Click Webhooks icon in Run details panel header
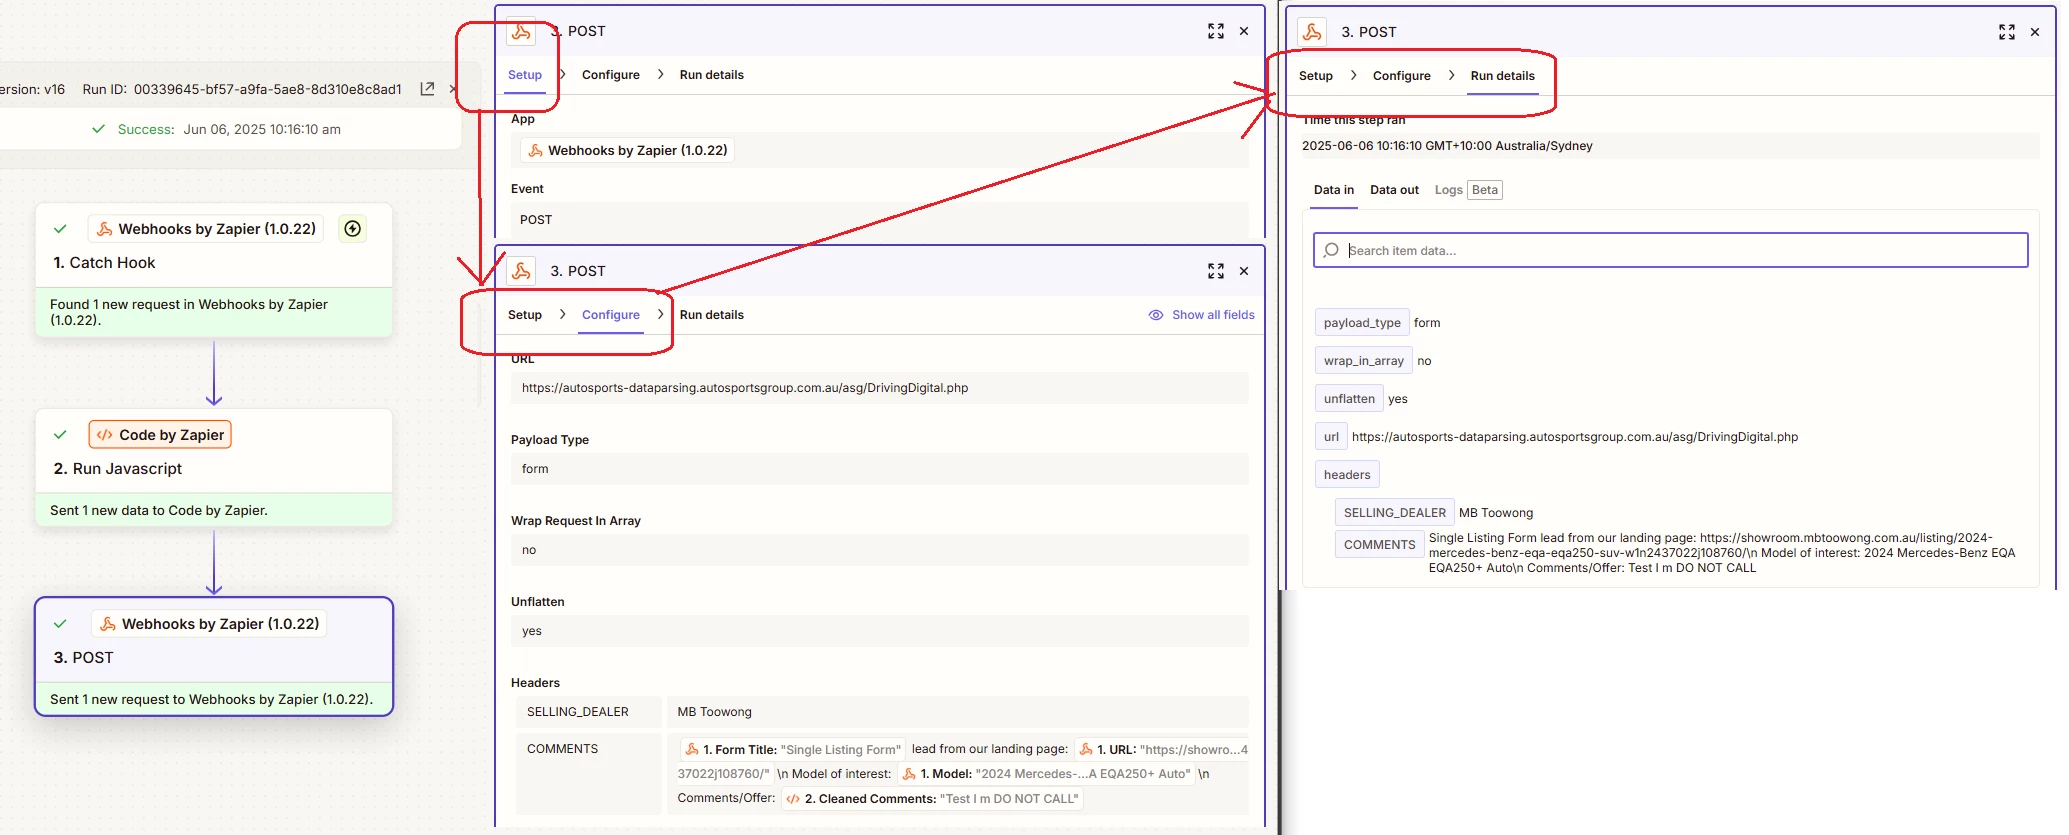The height and width of the screenshot is (835, 2069). click(1312, 32)
